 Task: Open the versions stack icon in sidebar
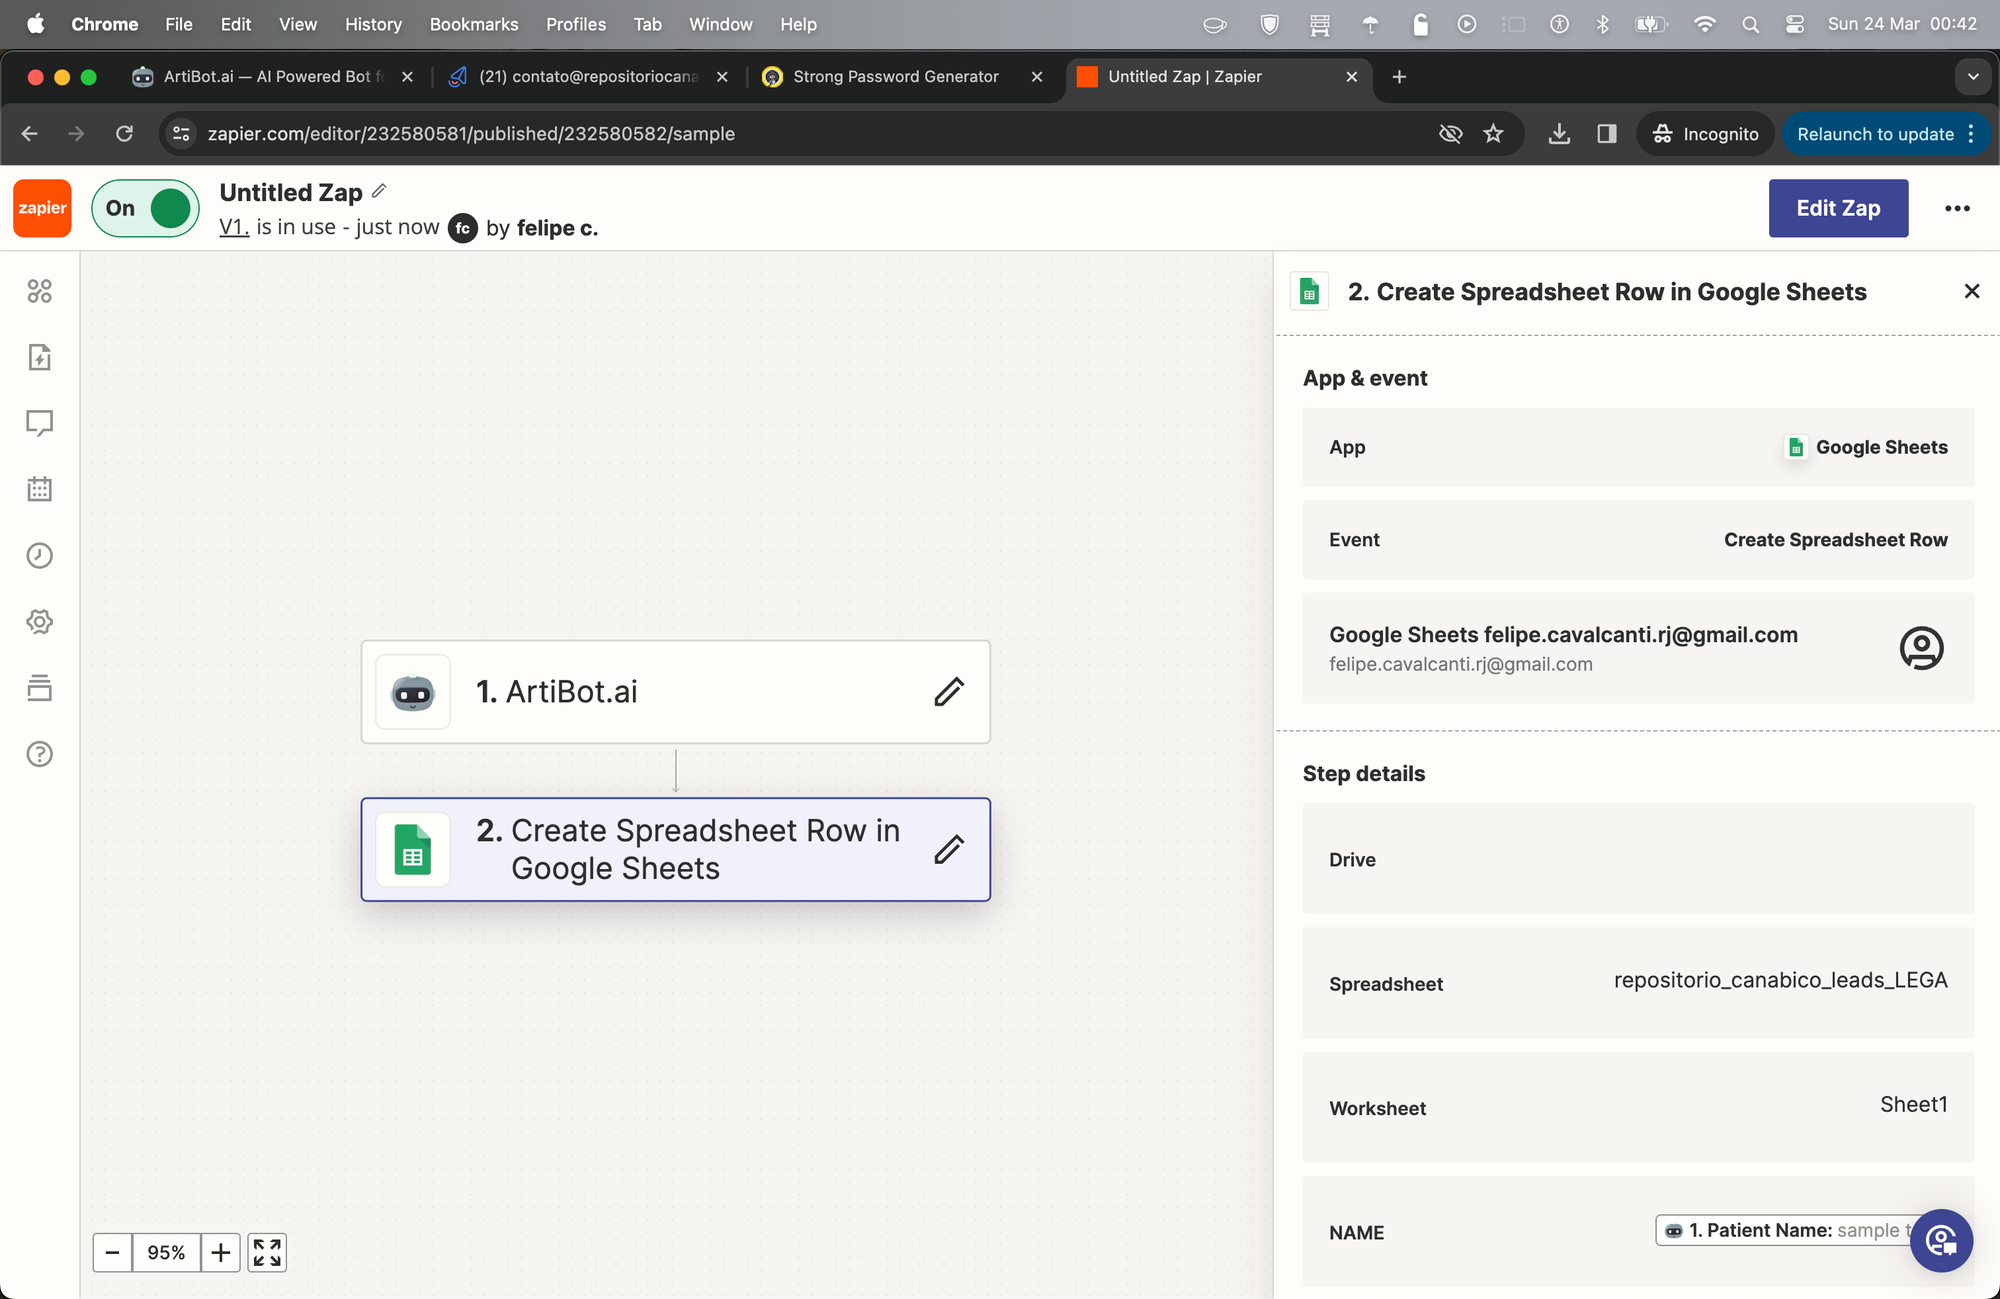(x=39, y=688)
